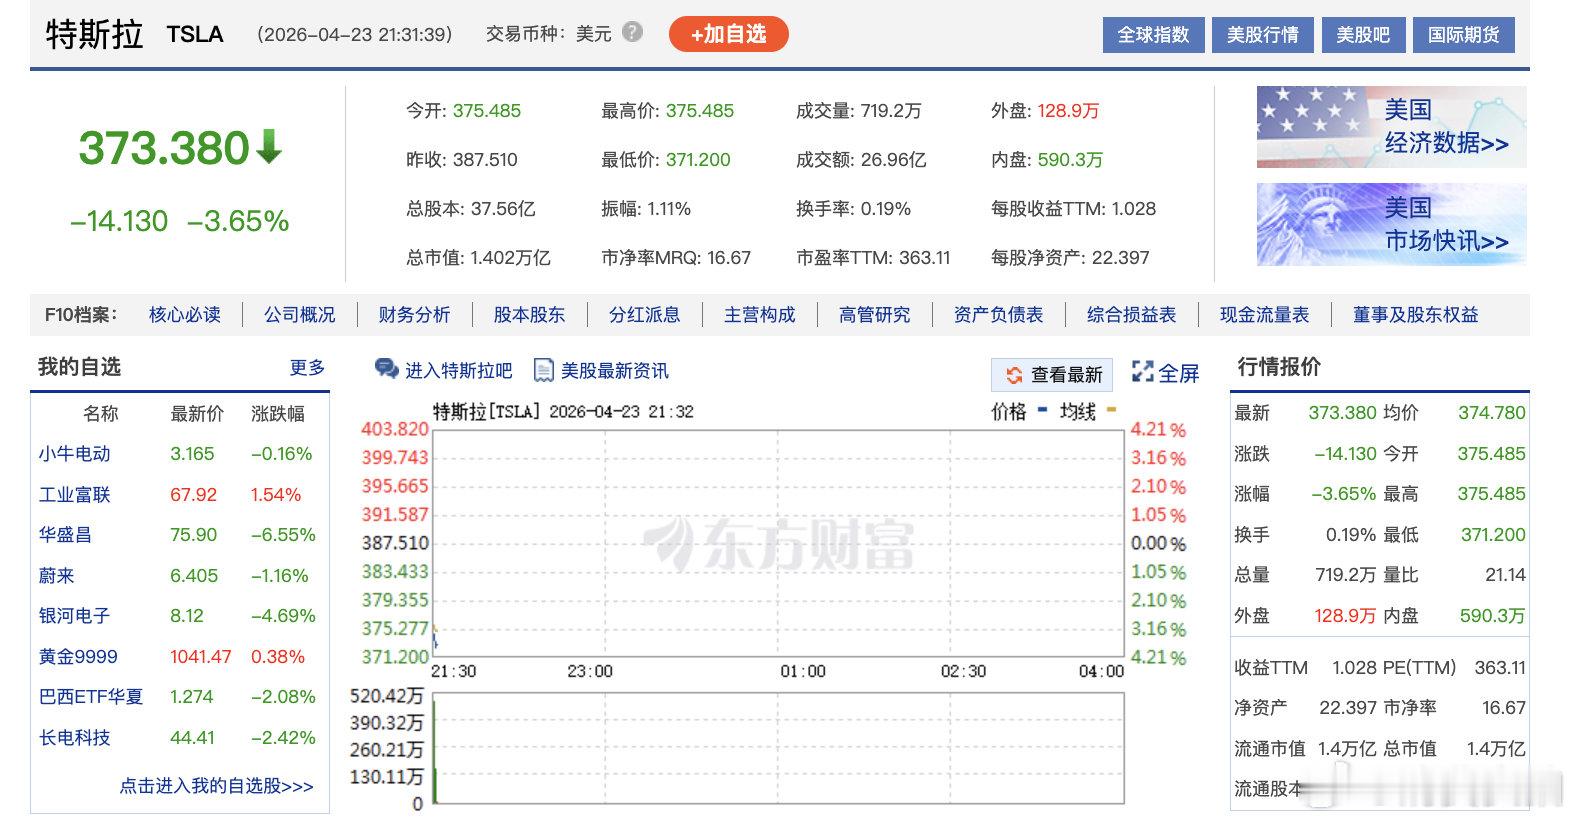1578x824 pixels.
Task: Click the 每股净资产 value 22.397
Action: pos(1120,258)
